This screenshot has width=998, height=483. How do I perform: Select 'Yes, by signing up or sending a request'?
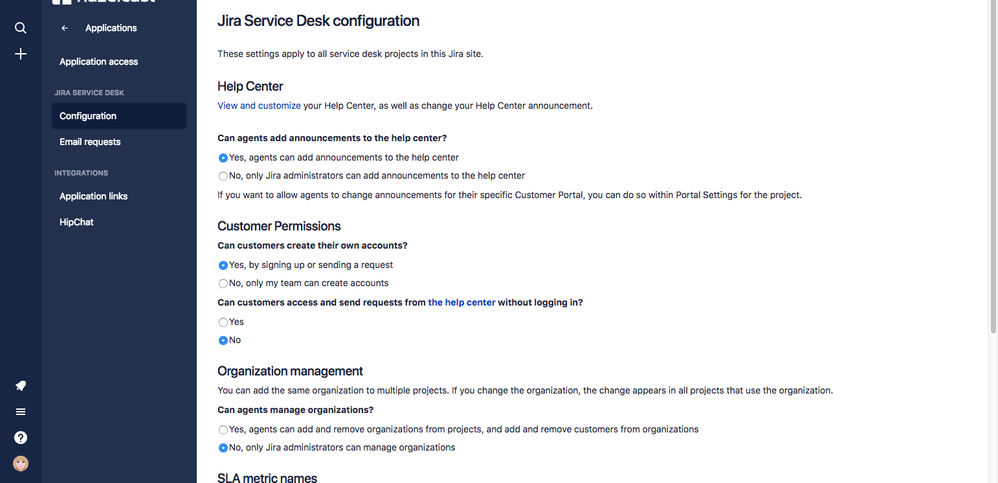[223, 265]
